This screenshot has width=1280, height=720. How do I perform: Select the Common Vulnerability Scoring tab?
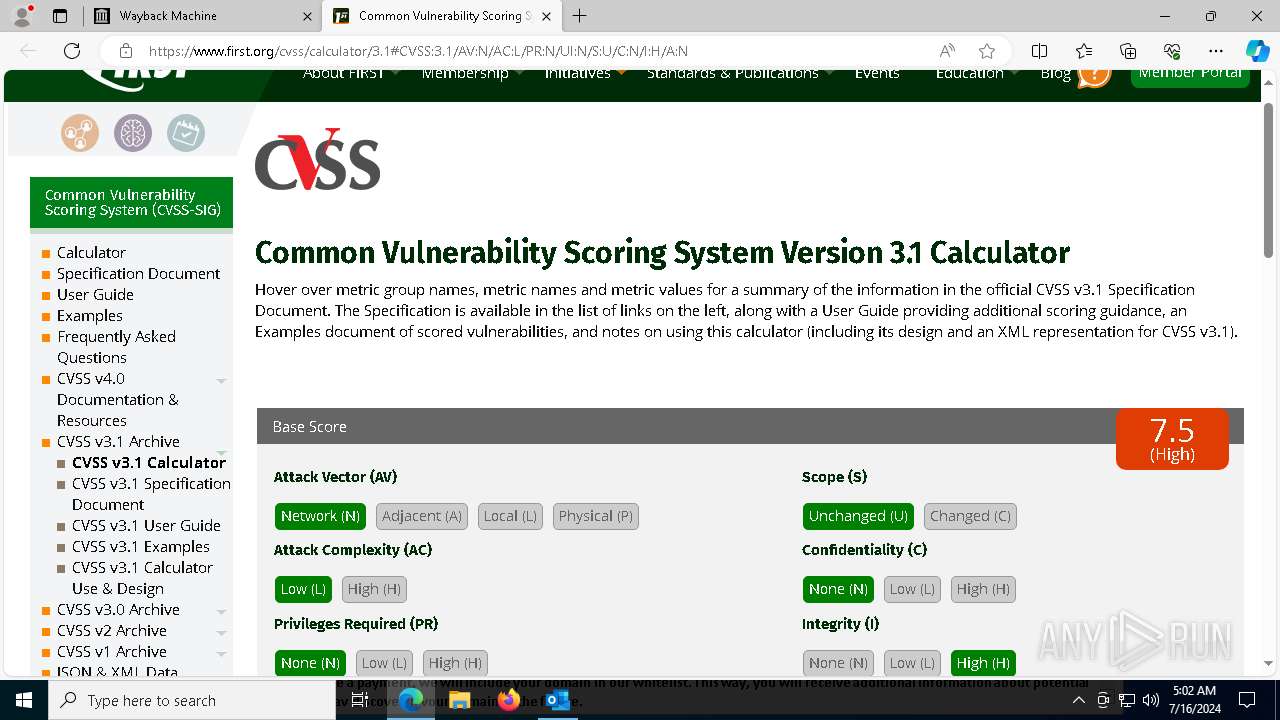click(441, 16)
